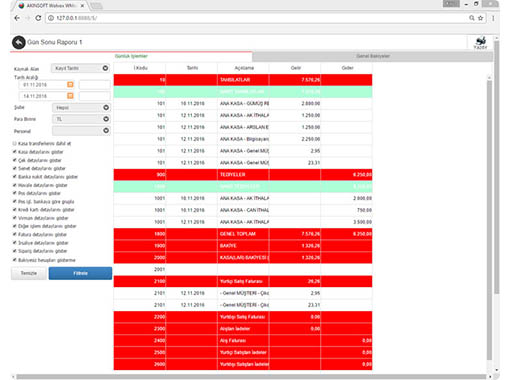Image resolution: width=510 pixels, height=380 pixels.
Task: Click ANA KASA - Bilgisayar row cell
Action: pyautogui.click(x=244, y=139)
